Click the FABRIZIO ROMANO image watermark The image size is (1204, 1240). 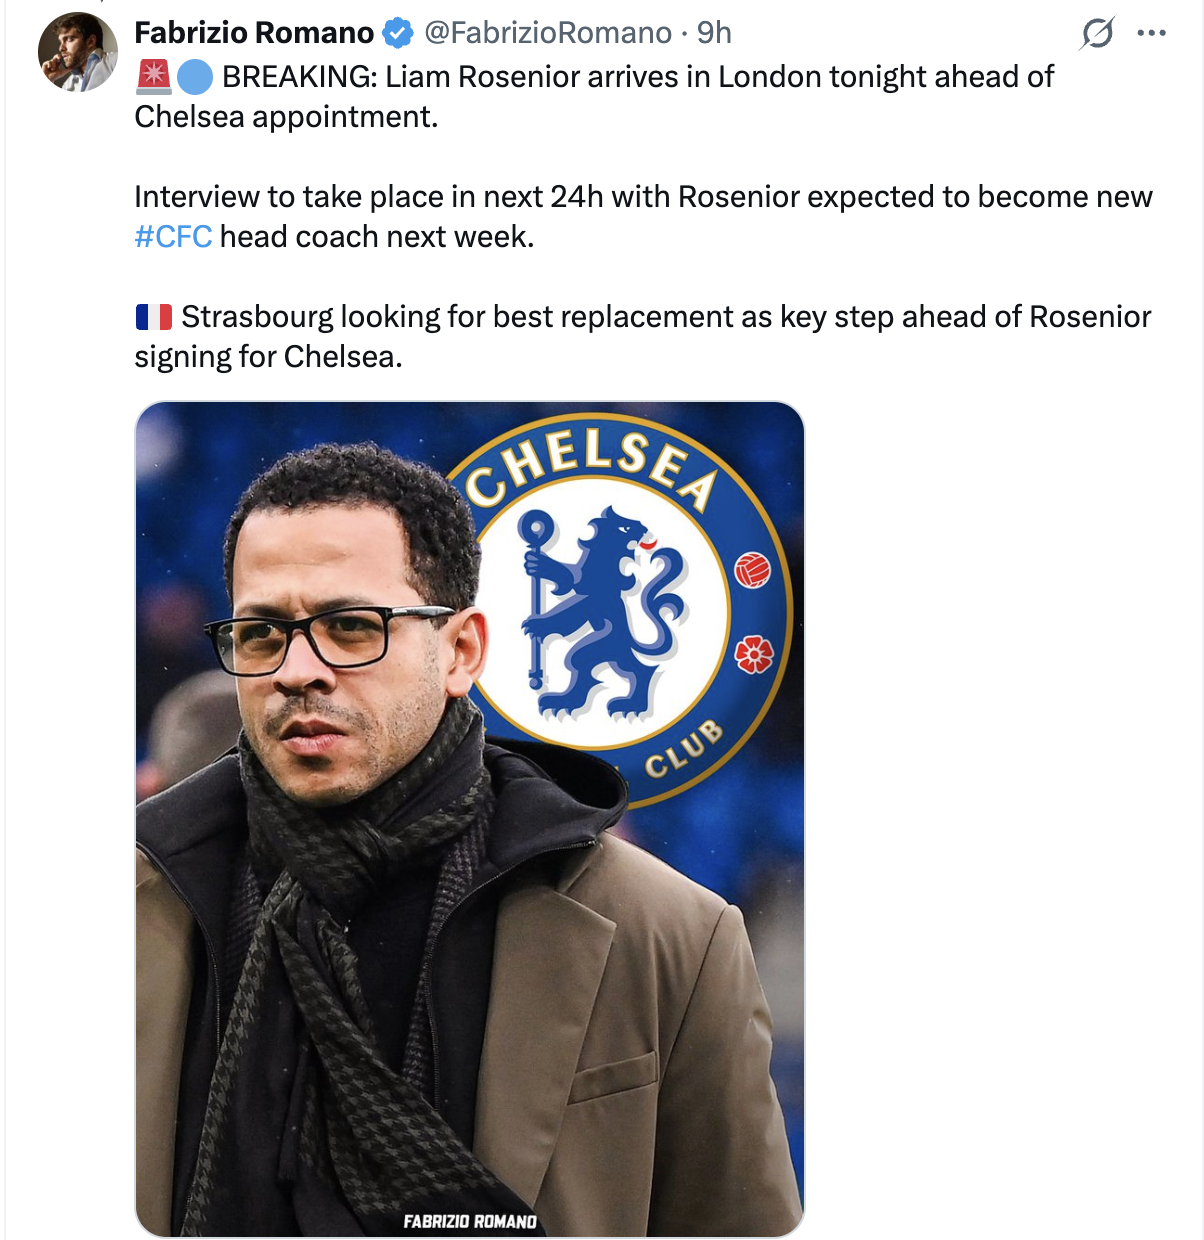[x=470, y=1221]
